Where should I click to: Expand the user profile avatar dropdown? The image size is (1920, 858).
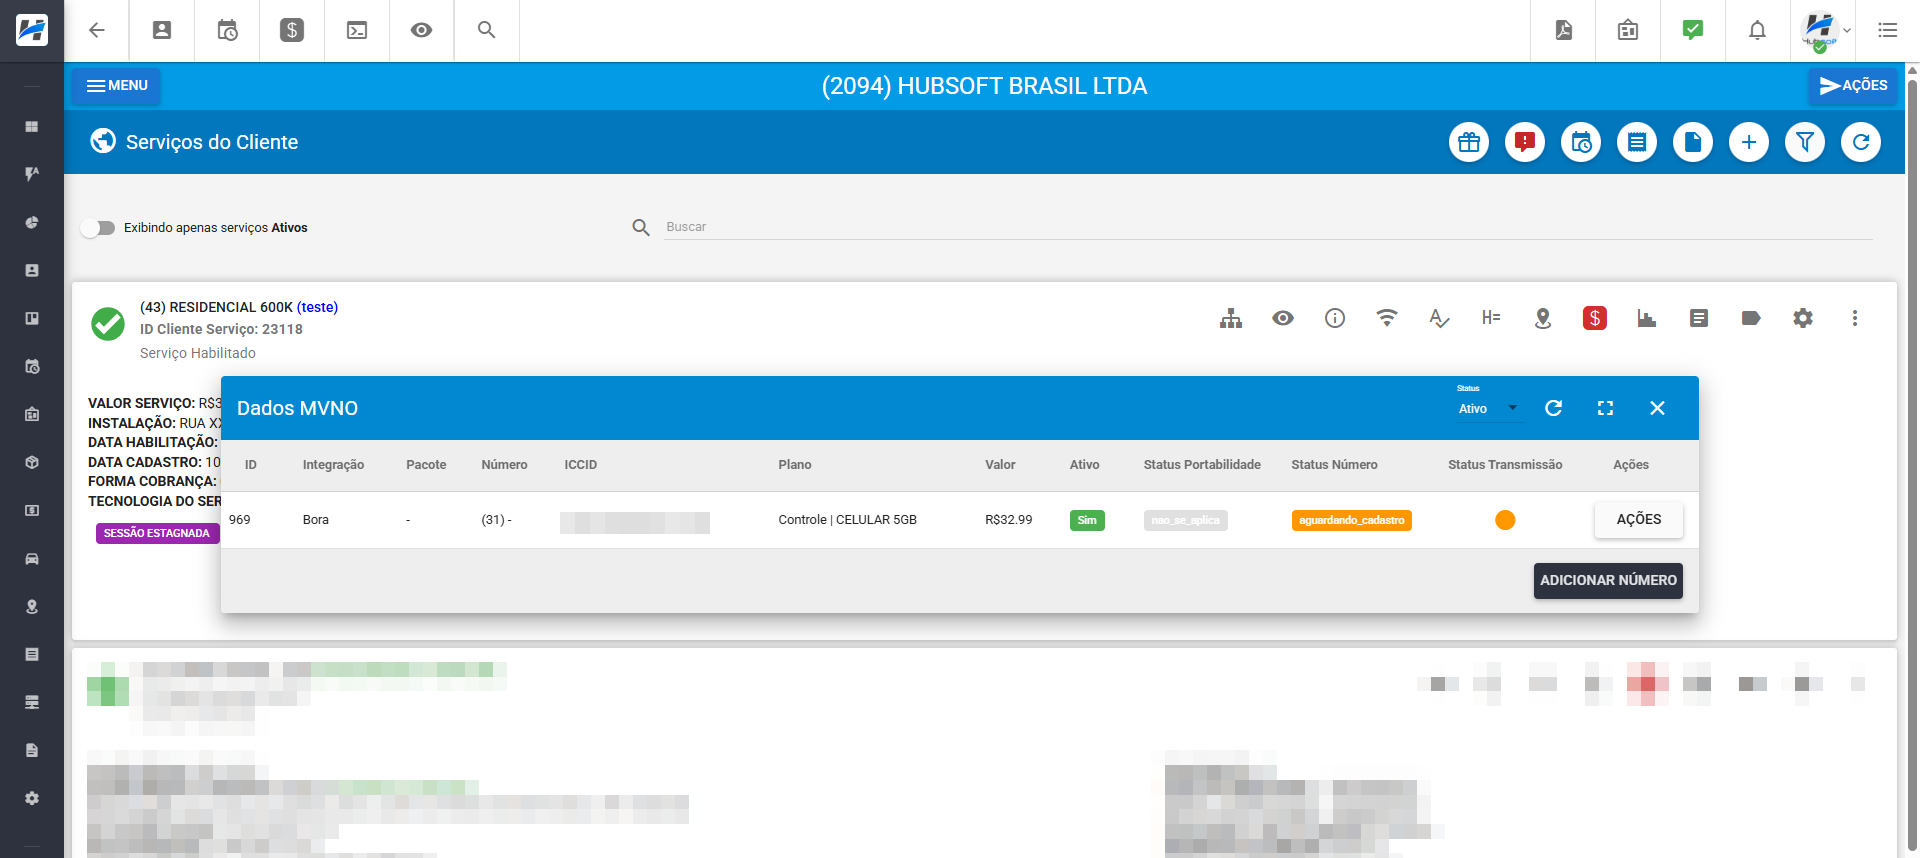point(1826,31)
